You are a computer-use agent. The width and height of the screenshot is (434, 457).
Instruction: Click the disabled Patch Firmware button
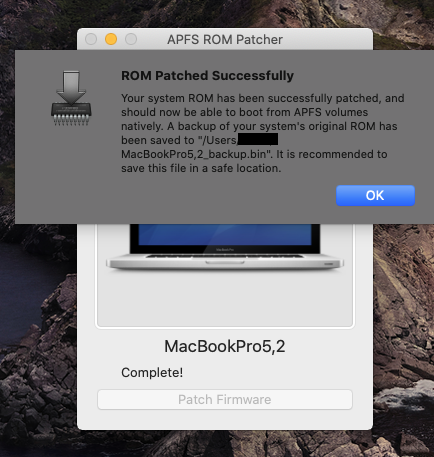(225, 399)
